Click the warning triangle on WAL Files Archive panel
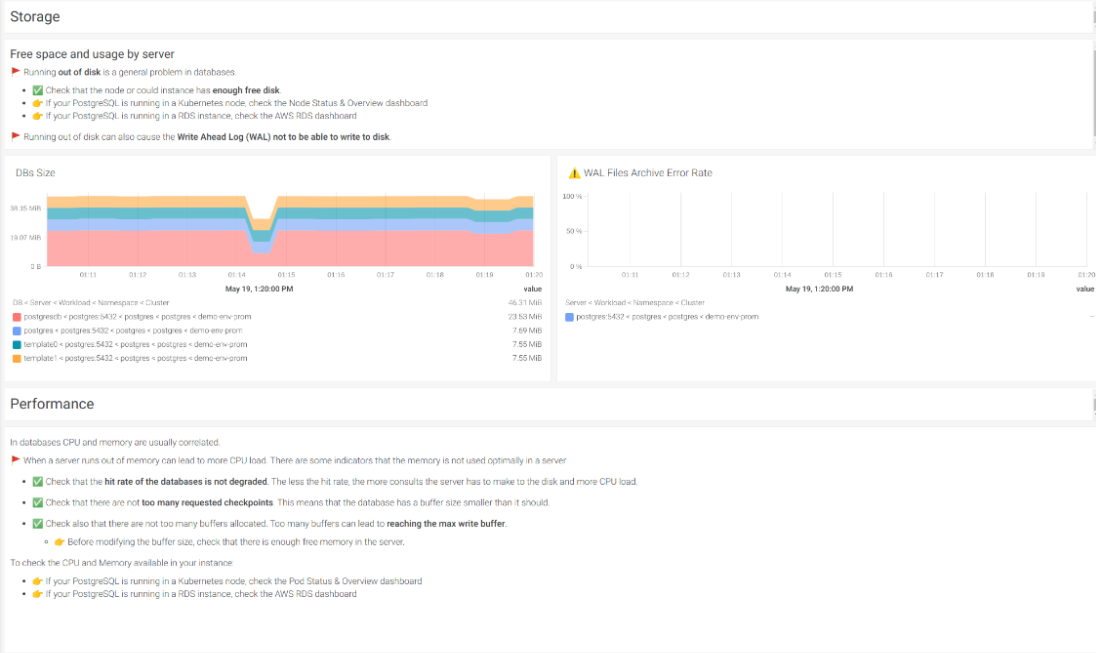The image size is (1097, 653). coord(577,172)
